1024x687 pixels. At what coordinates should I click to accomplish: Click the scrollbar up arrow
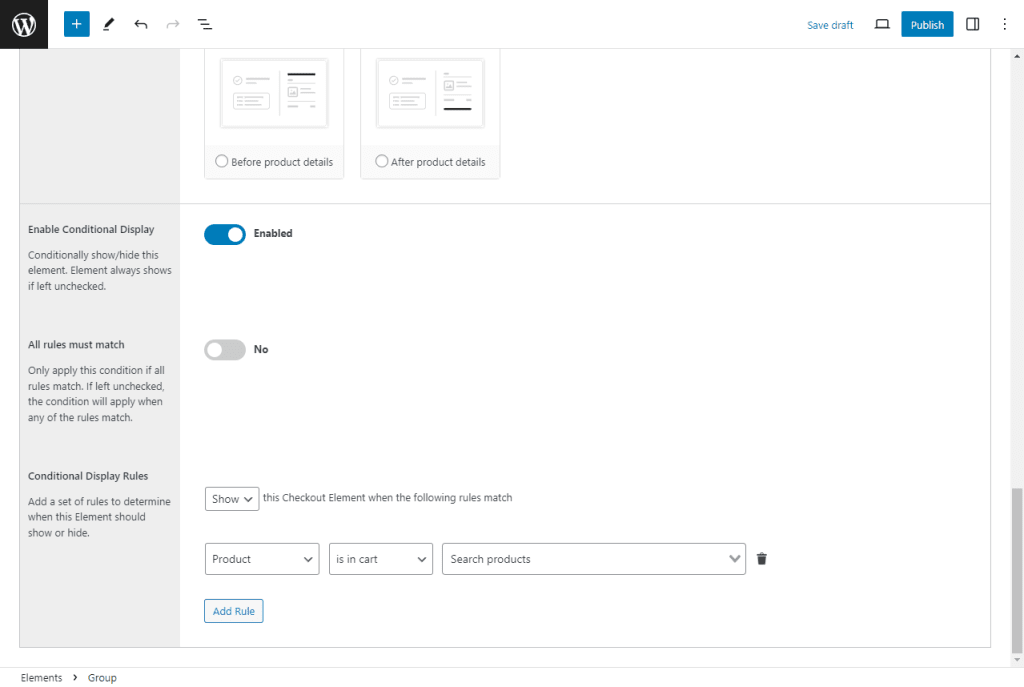point(1017,56)
